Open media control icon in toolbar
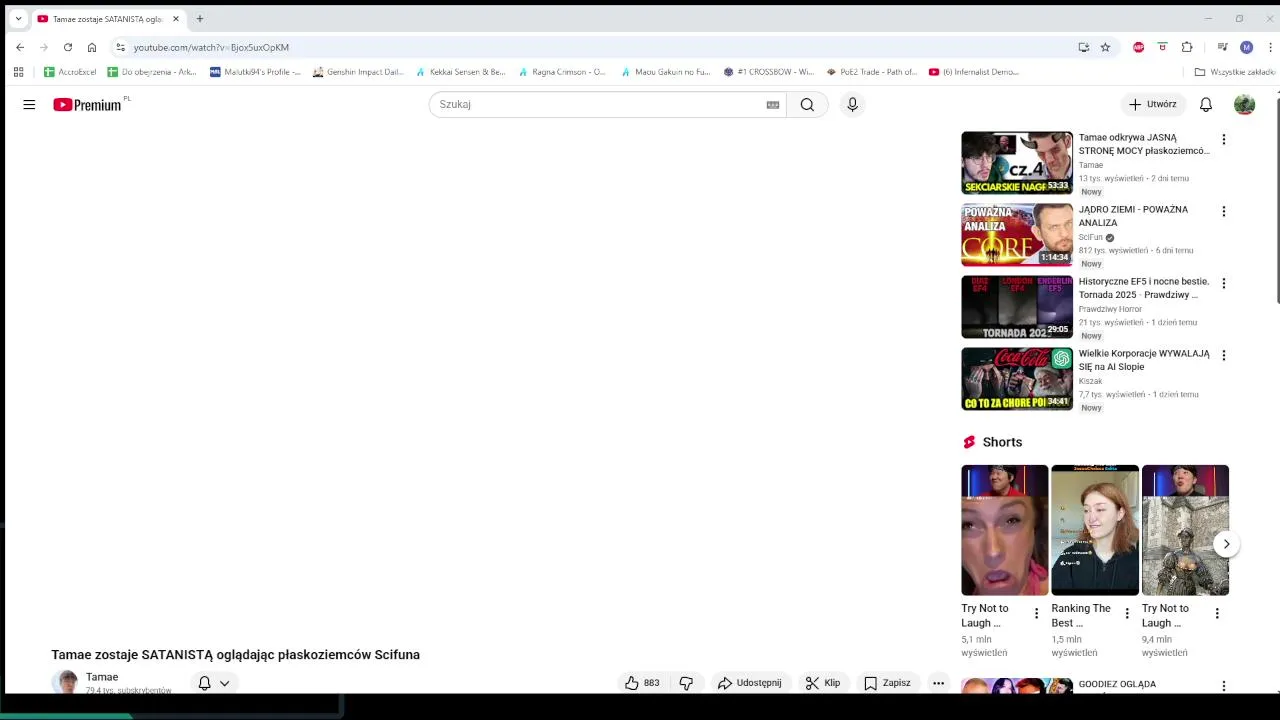 [1222, 47]
